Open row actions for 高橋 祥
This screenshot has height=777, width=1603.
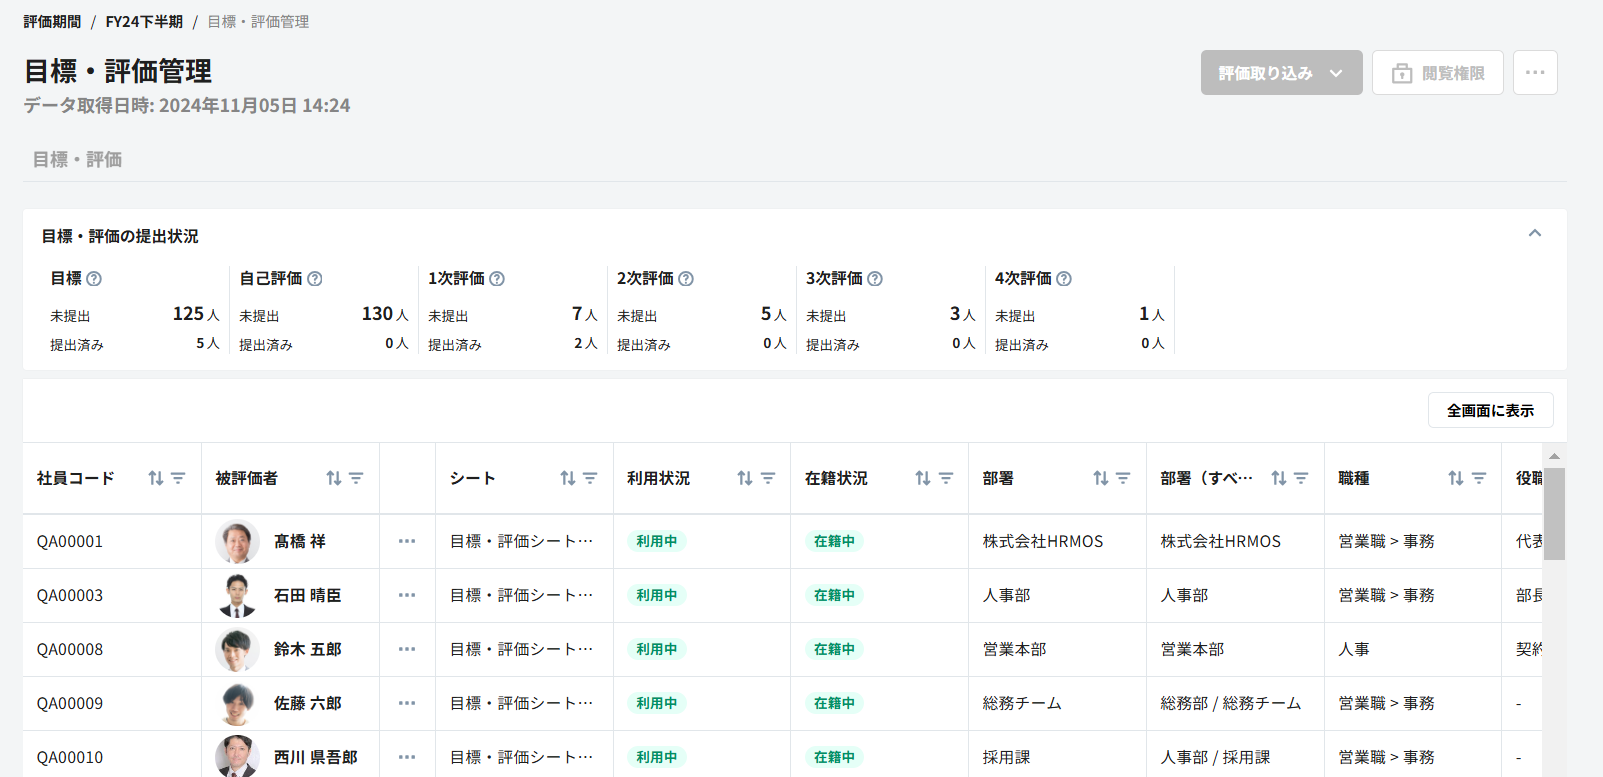pos(407,541)
